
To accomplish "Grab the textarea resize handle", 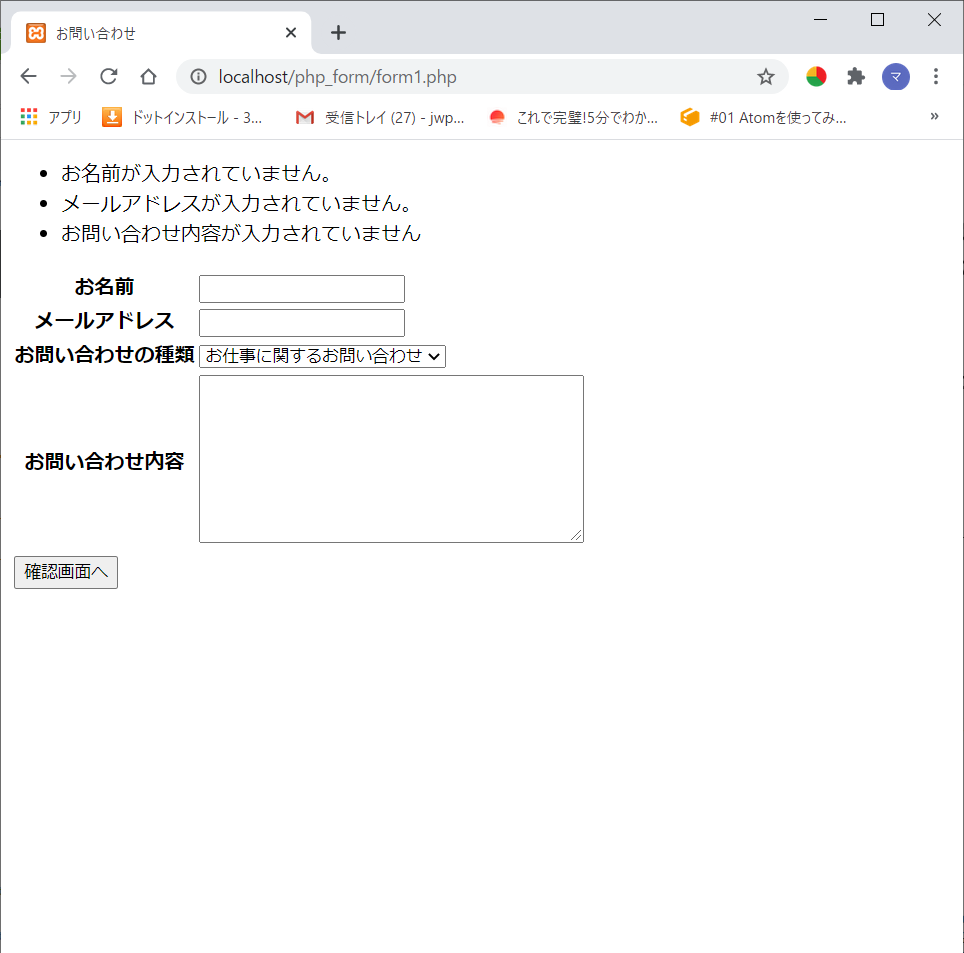I will (577, 536).
